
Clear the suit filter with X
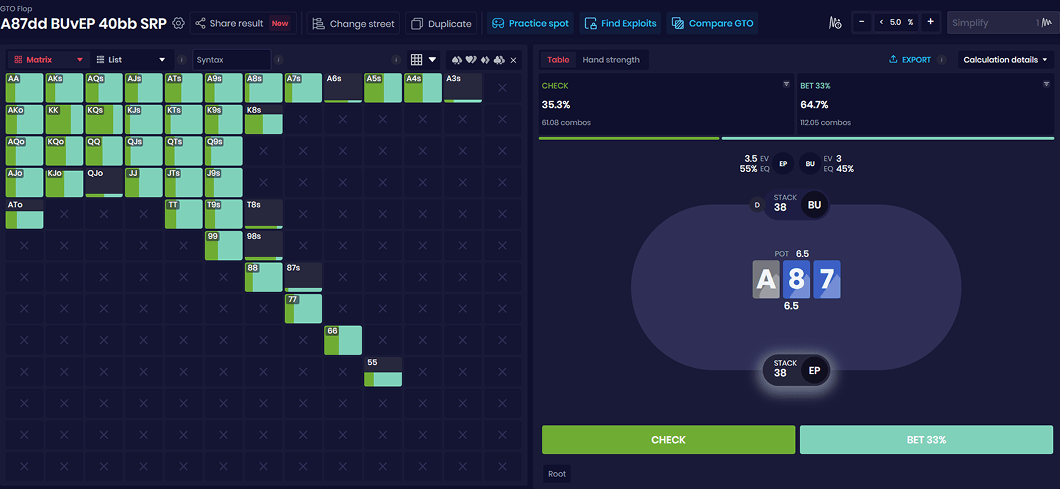coord(513,60)
